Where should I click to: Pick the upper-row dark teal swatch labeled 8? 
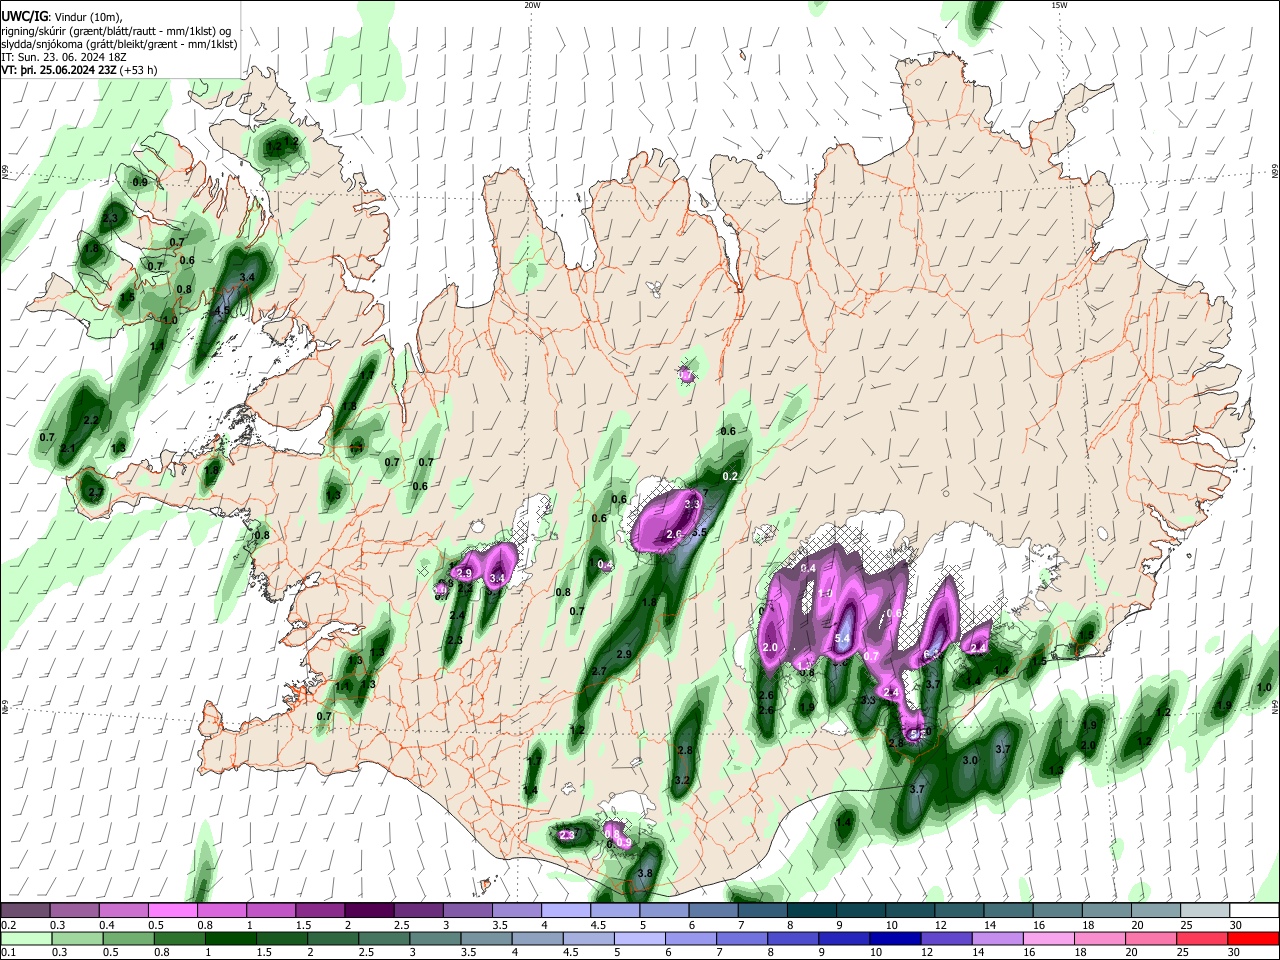(811, 911)
